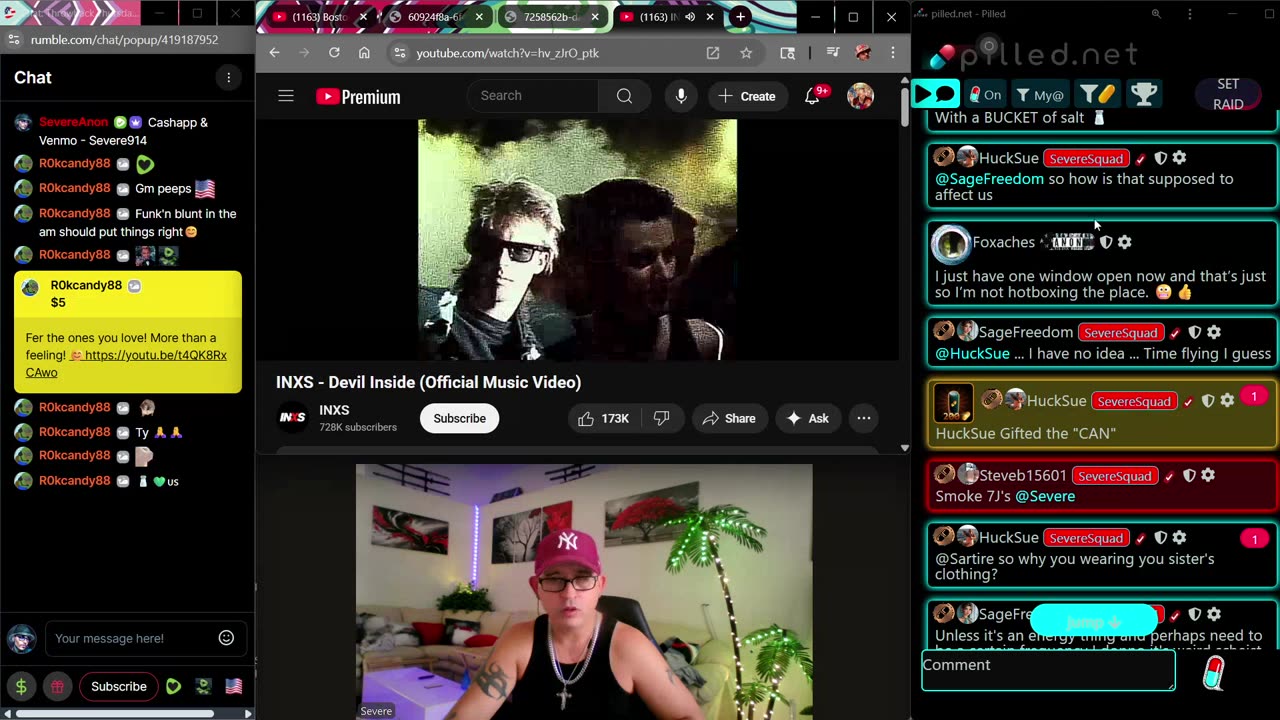
Task: Open INXS channel avatar
Action: tap(292, 418)
